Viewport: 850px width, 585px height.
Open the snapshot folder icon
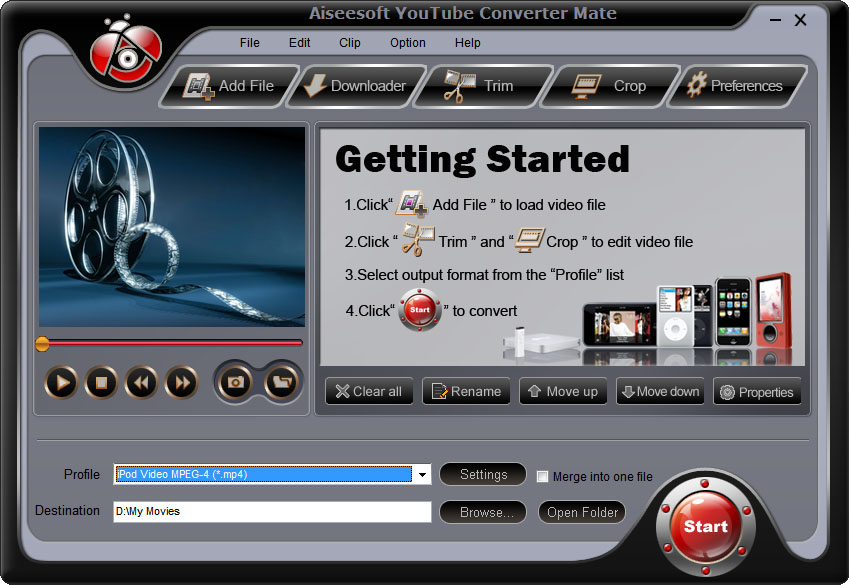coord(281,382)
